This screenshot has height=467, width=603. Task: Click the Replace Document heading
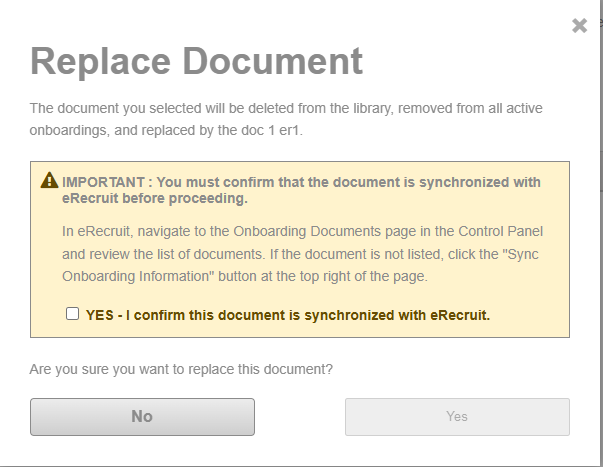pyautogui.click(x=196, y=61)
